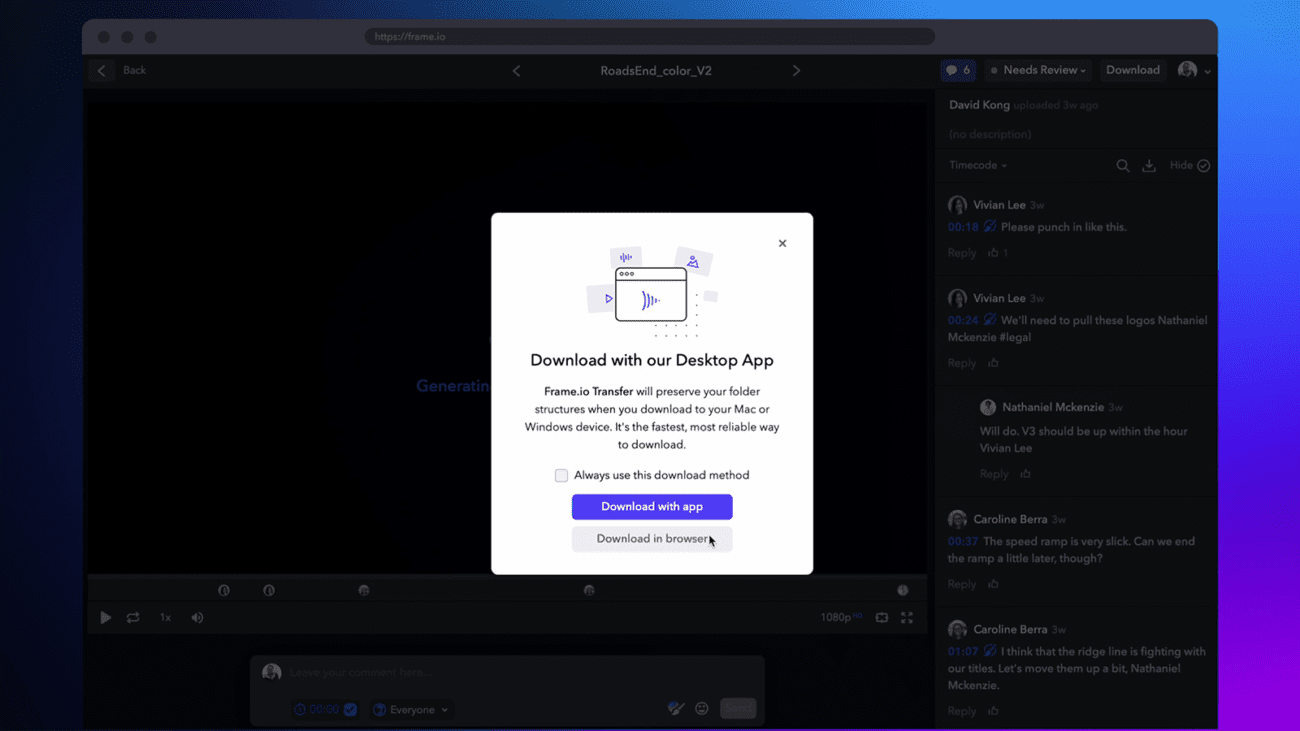Open the emoji picker in comment box

click(x=701, y=708)
